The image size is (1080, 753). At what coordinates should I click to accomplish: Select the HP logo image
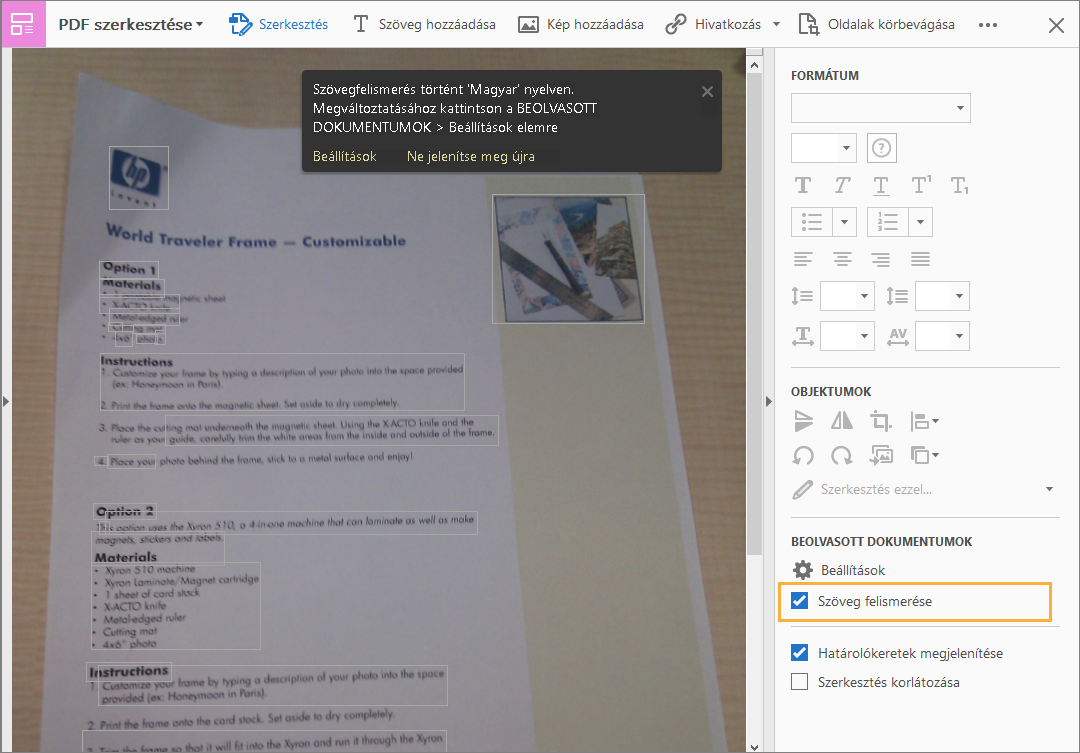point(138,178)
